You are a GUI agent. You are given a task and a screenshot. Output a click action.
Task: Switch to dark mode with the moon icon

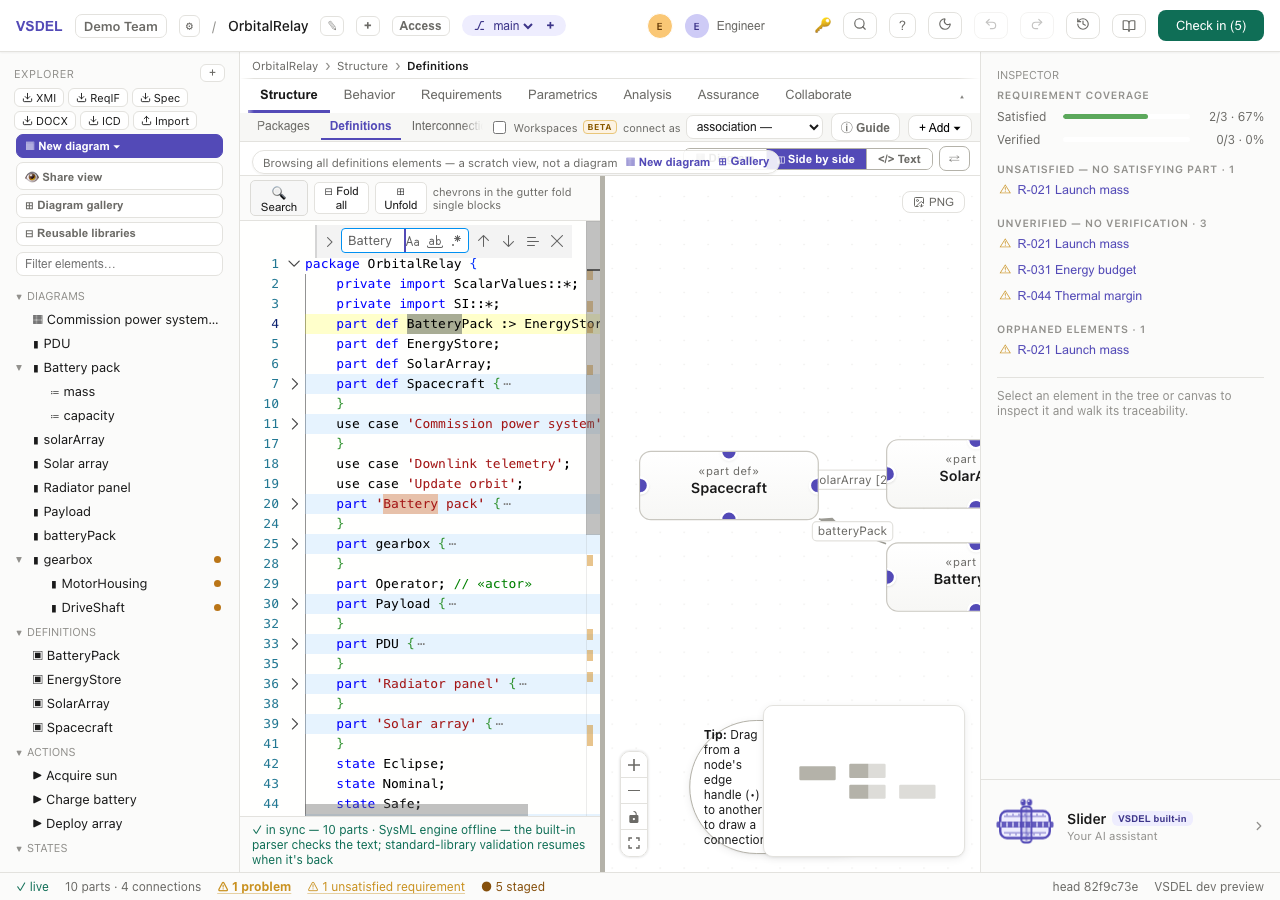945,26
